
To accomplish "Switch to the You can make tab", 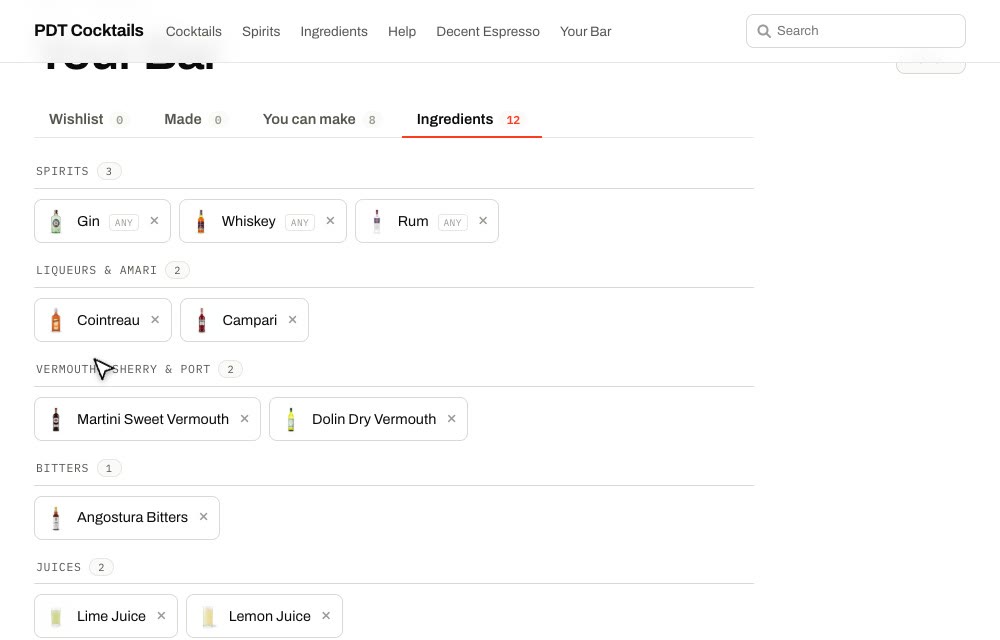I will [x=320, y=119].
